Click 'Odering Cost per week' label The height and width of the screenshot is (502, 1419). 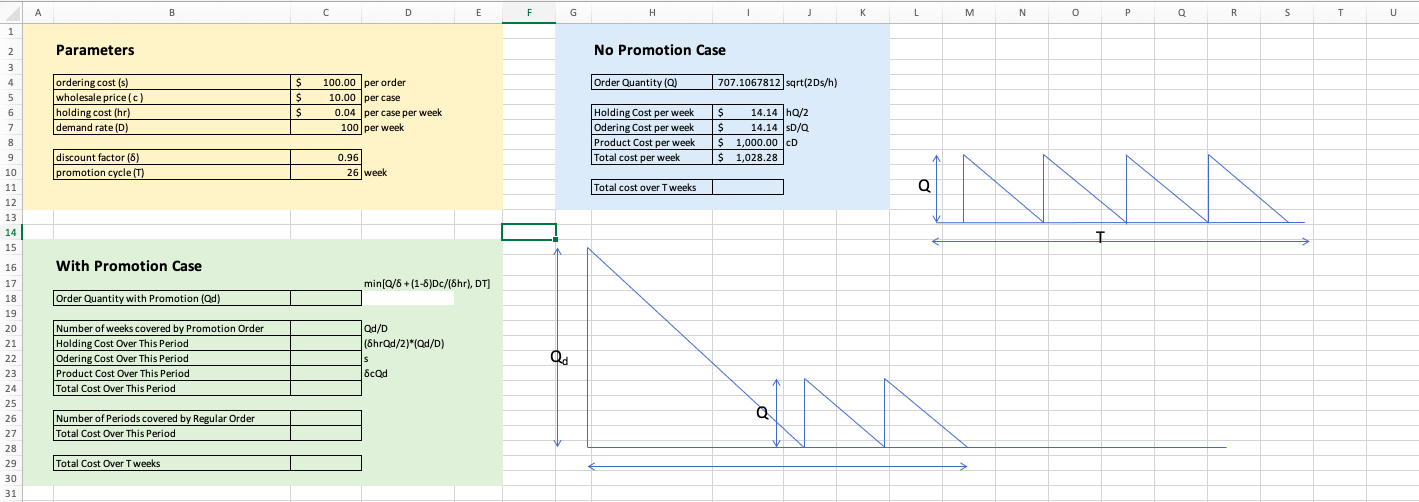651,127
